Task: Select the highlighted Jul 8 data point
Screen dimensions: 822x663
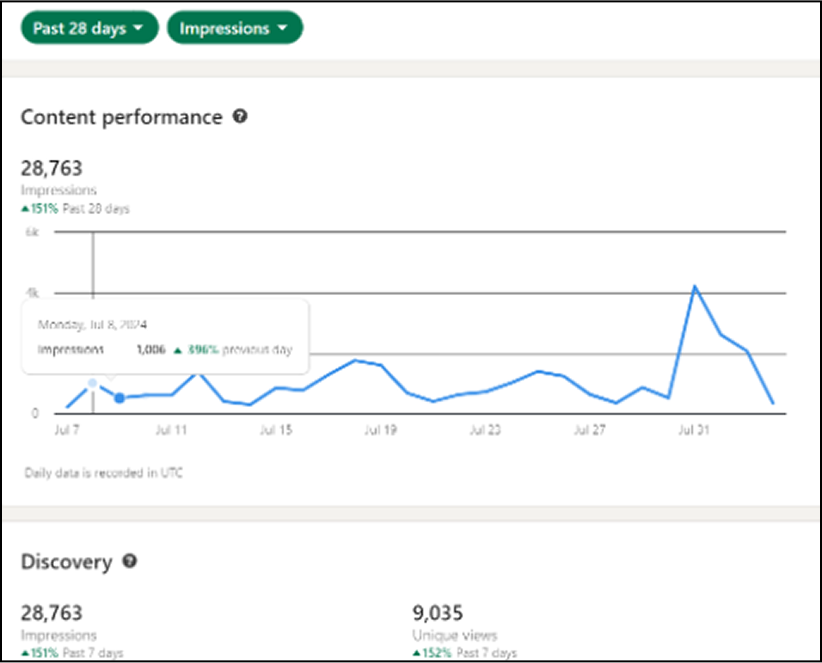Action: coord(119,398)
